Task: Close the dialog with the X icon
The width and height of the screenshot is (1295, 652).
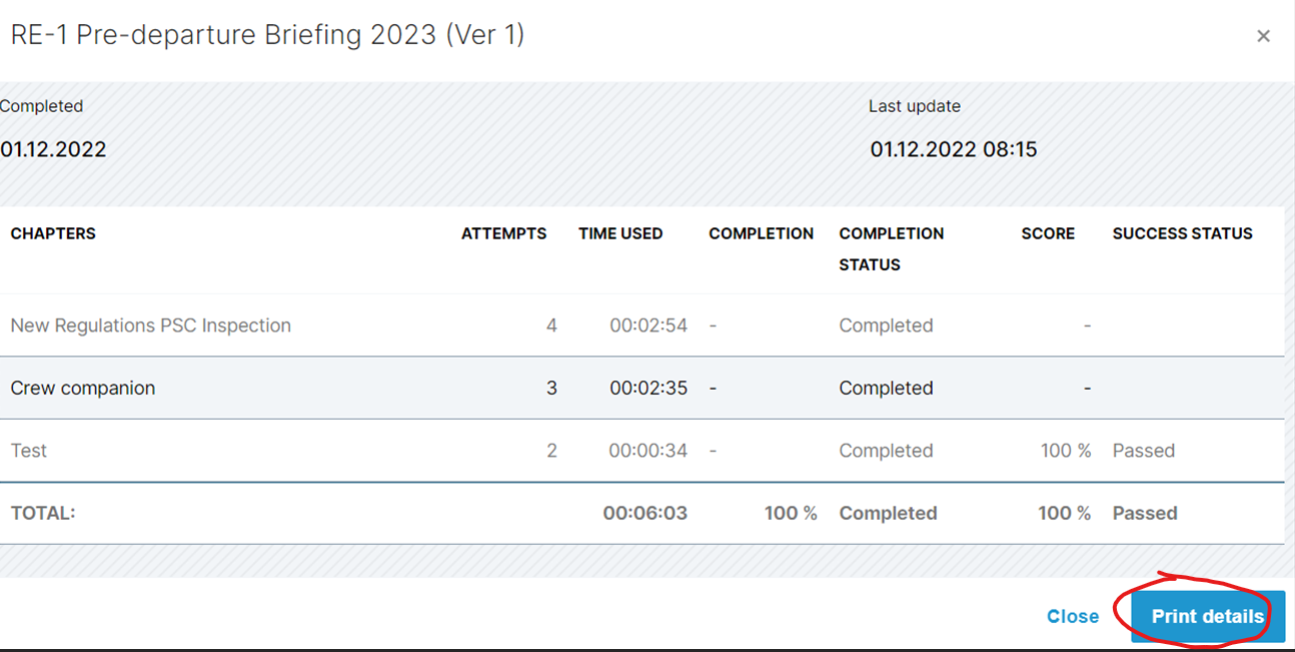Action: point(1263,36)
